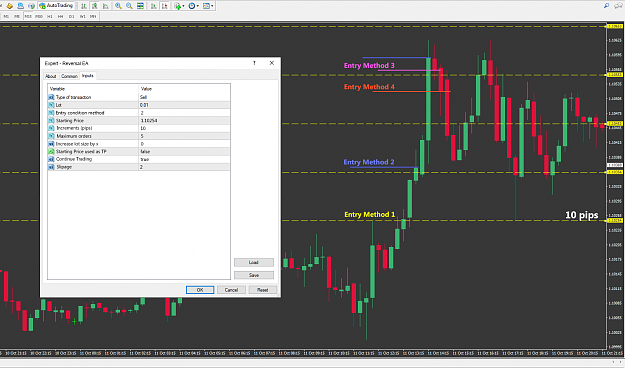
Task: Open the periods clock icon
Action: point(192,6)
